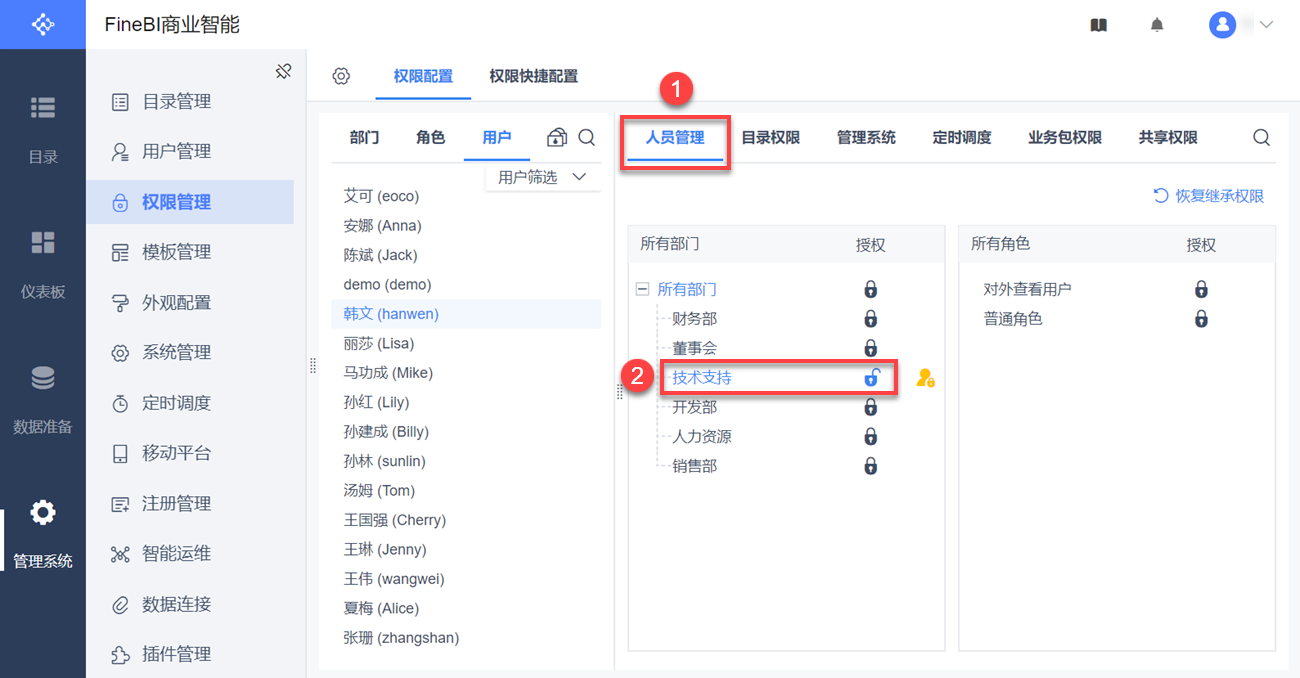Toggle the authorization lock for 普通角色
This screenshot has height=678, width=1300.
1201,319
